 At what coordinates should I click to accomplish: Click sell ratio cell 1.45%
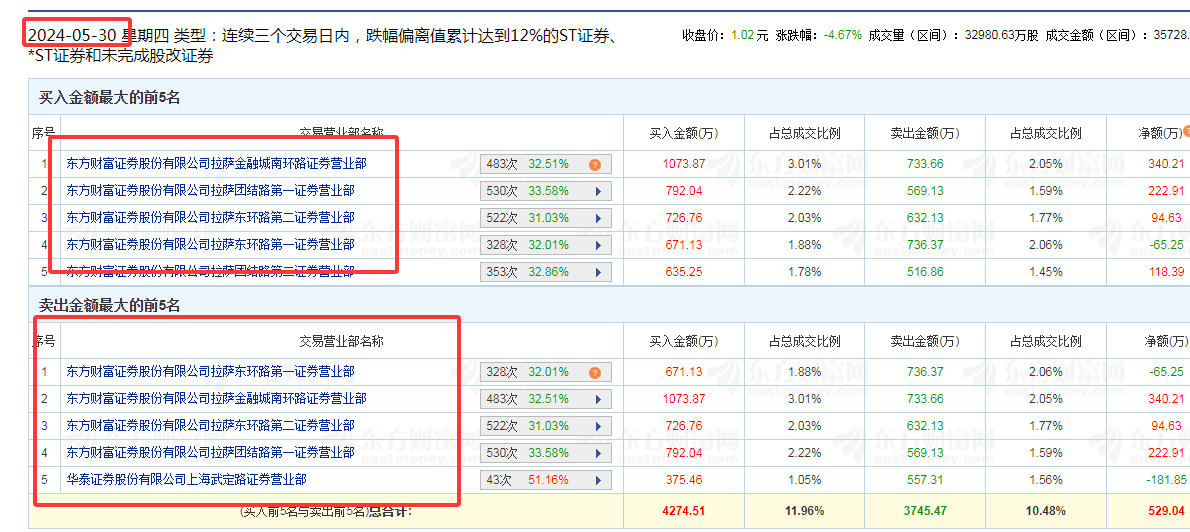click(x=1046, y=272)
